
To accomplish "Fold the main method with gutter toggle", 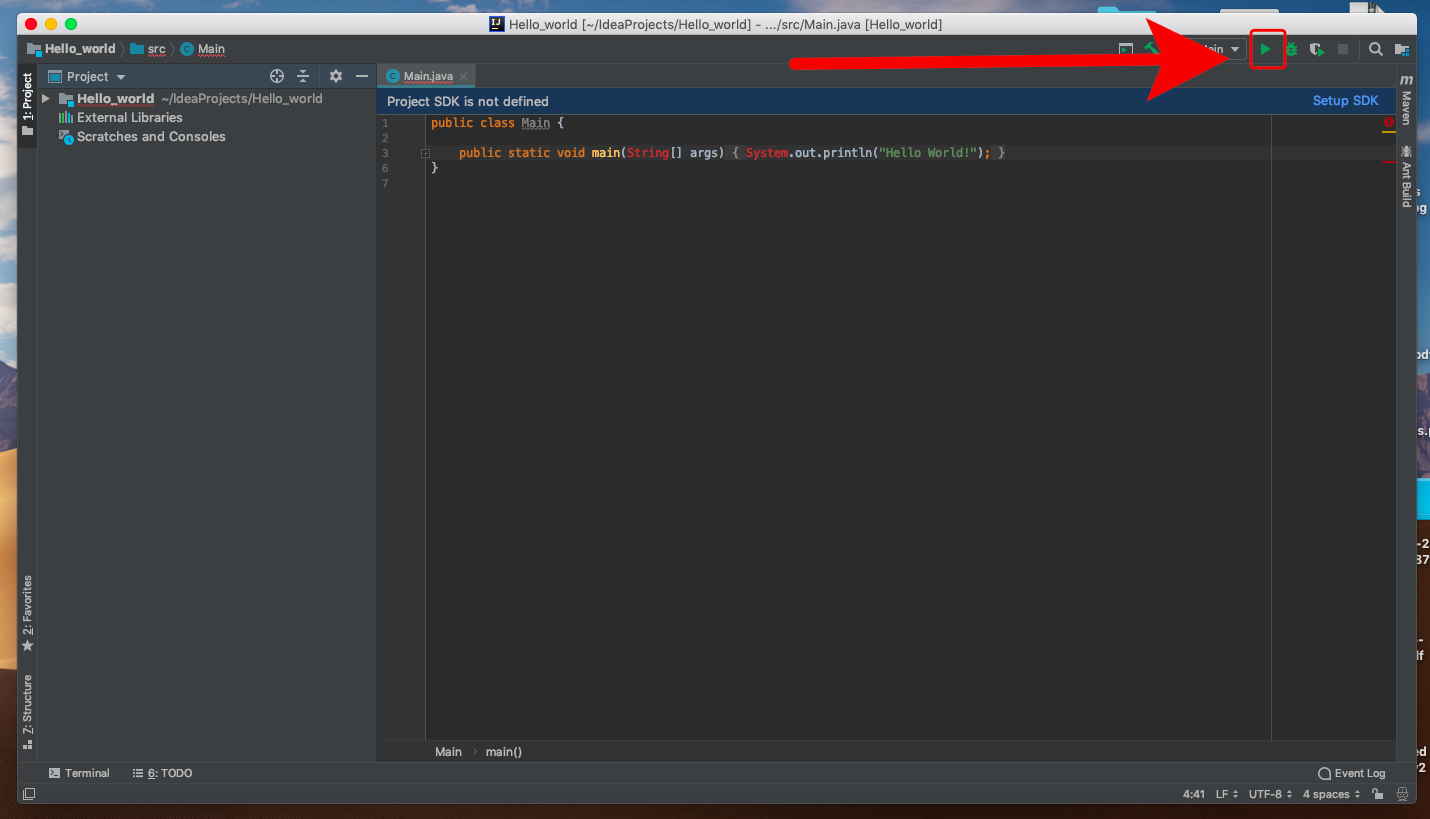I will click(425, 153).
